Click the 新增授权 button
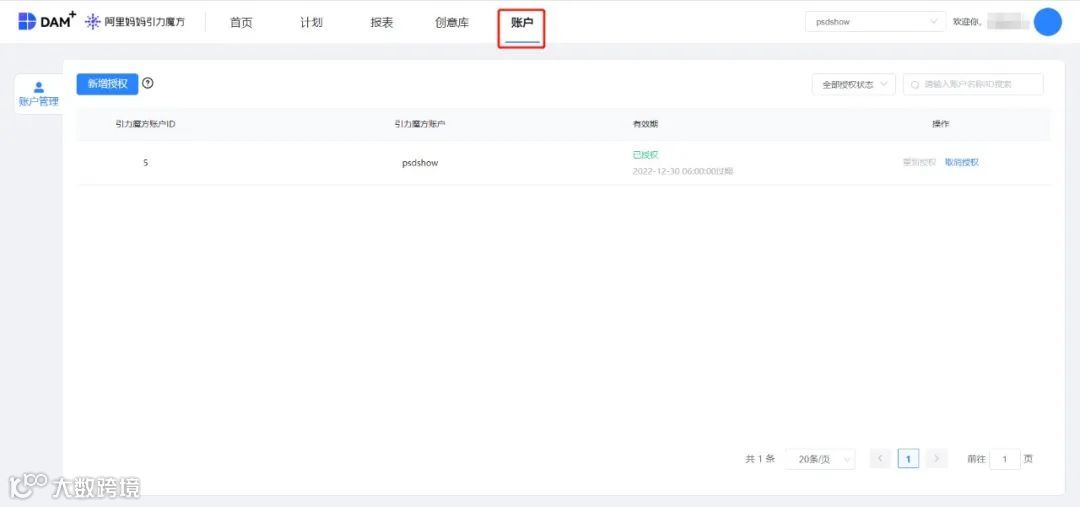 [x=107, y=84]
